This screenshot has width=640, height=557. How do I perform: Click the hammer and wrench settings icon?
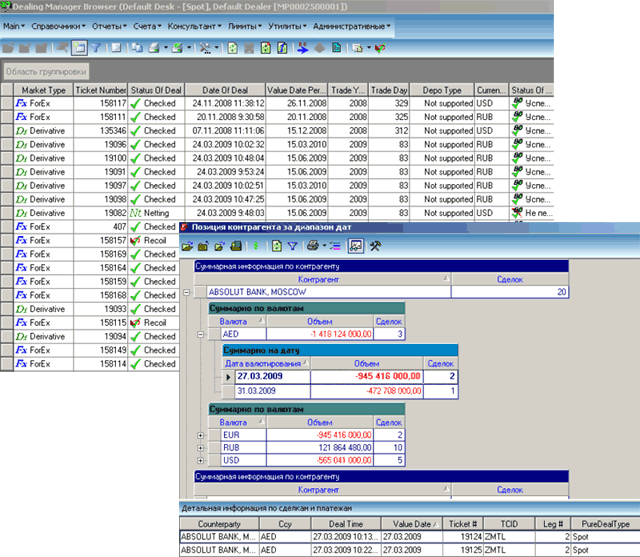coord(376,246)
